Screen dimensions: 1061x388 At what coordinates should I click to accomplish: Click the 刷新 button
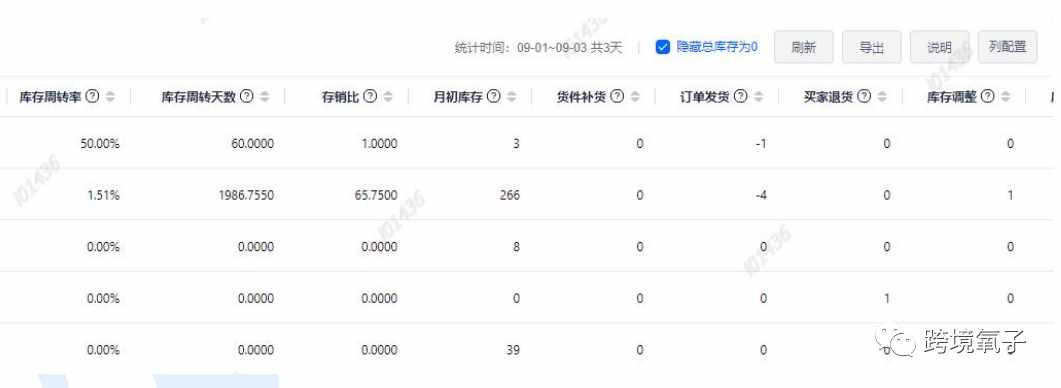click(x=804, y=47)
